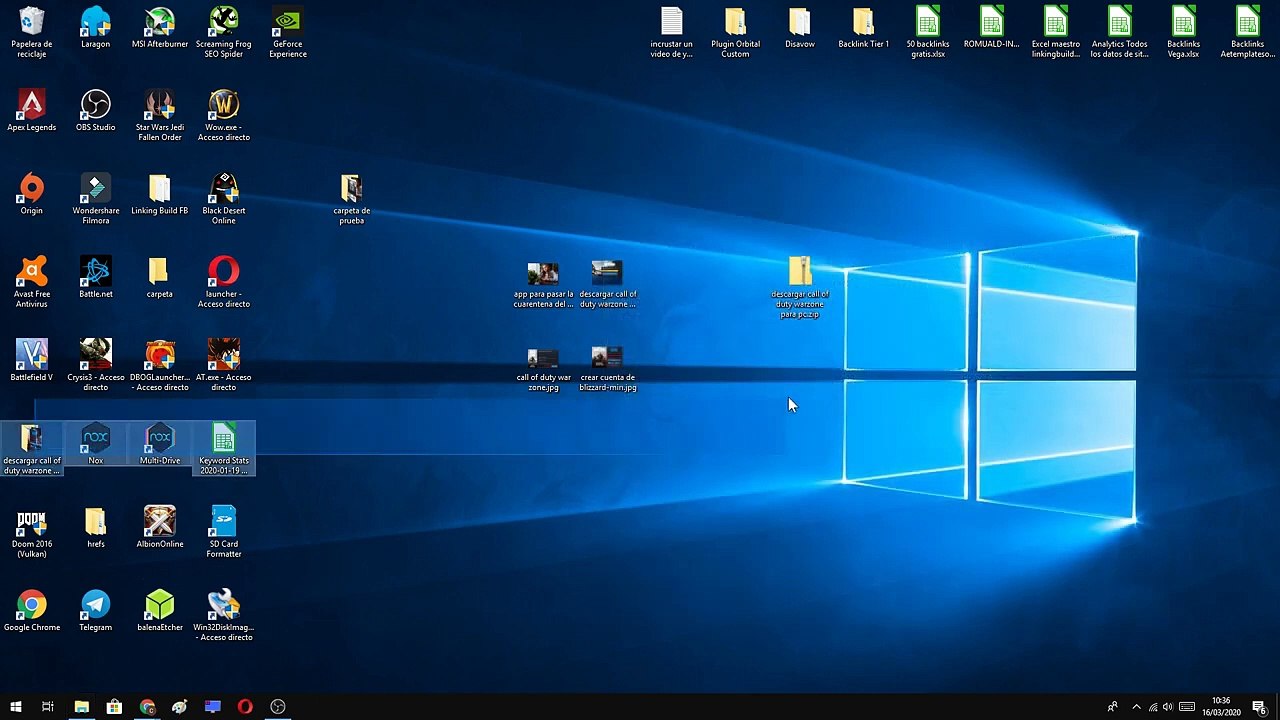Click the MSI Afterburner shortcut
Viewport: 1280px width, 720px height.
[x=160, y=28]
